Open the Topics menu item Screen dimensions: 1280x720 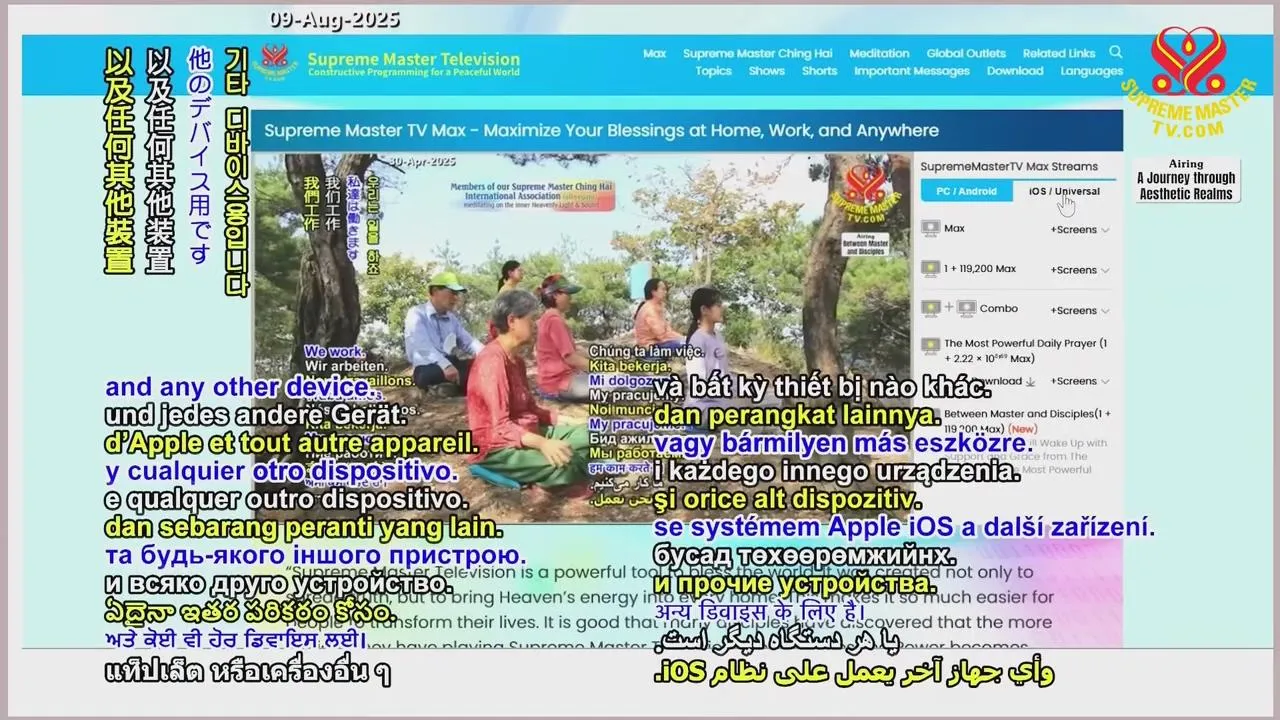[x=714, y=71]
